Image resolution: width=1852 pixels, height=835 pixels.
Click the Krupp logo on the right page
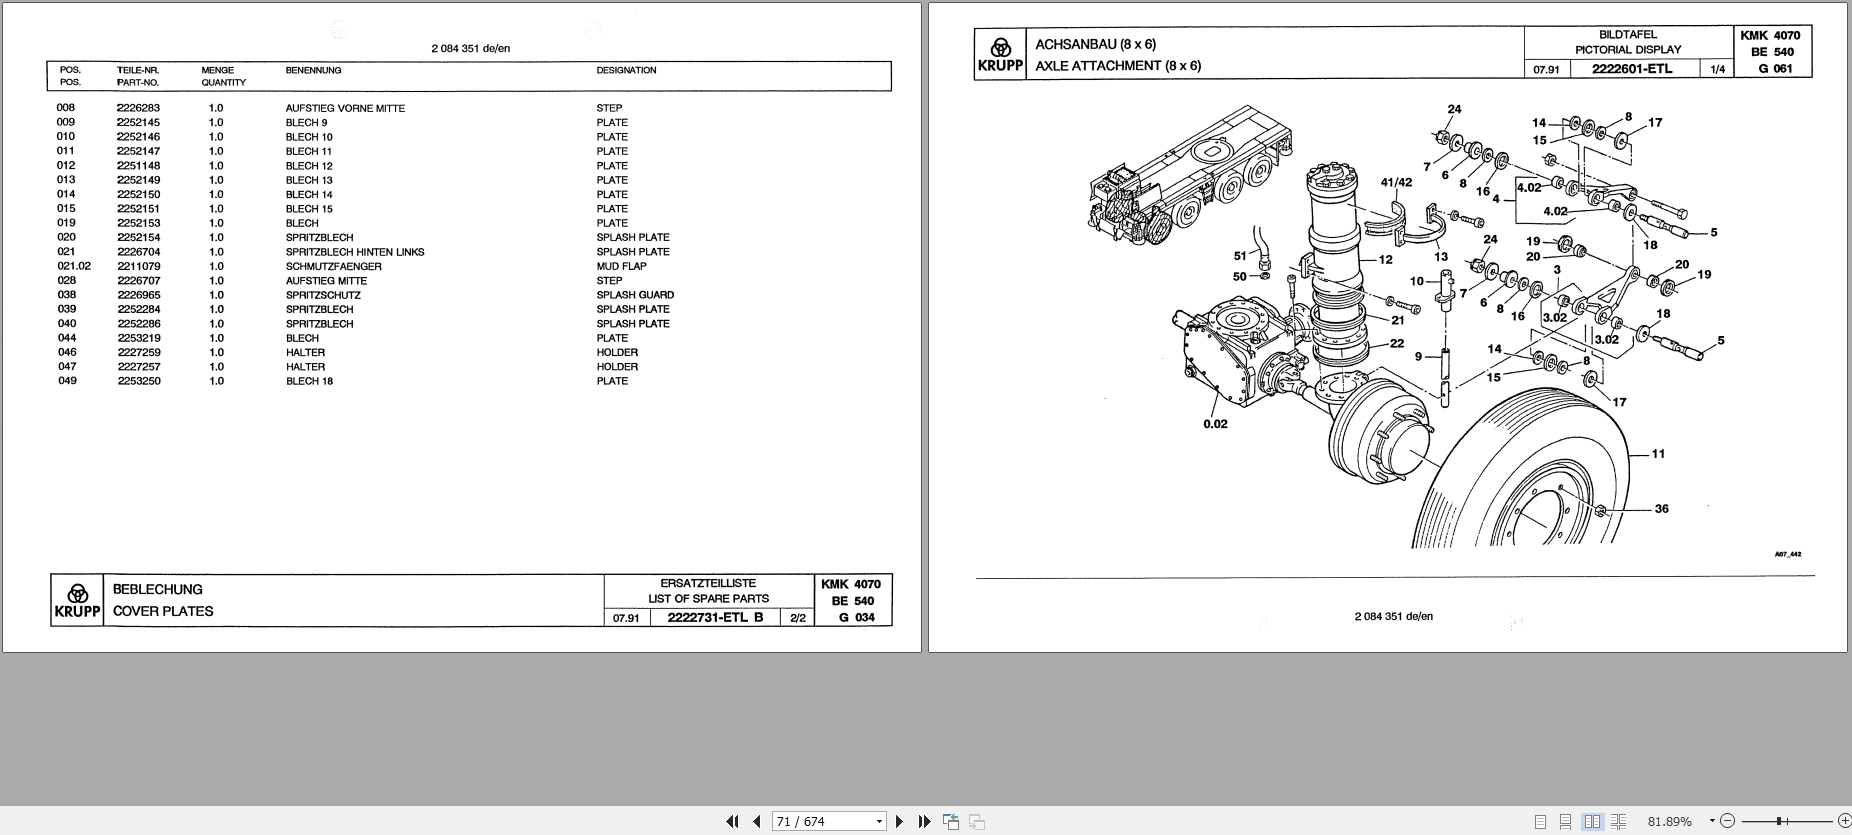pyautogui.click(x=1000, y=55)
